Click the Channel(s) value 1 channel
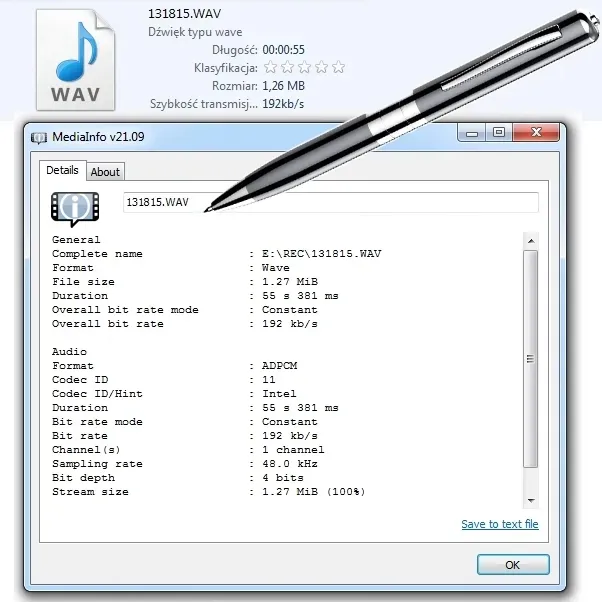Viewport: 602px width, 602px height. [x=293, y=450]
